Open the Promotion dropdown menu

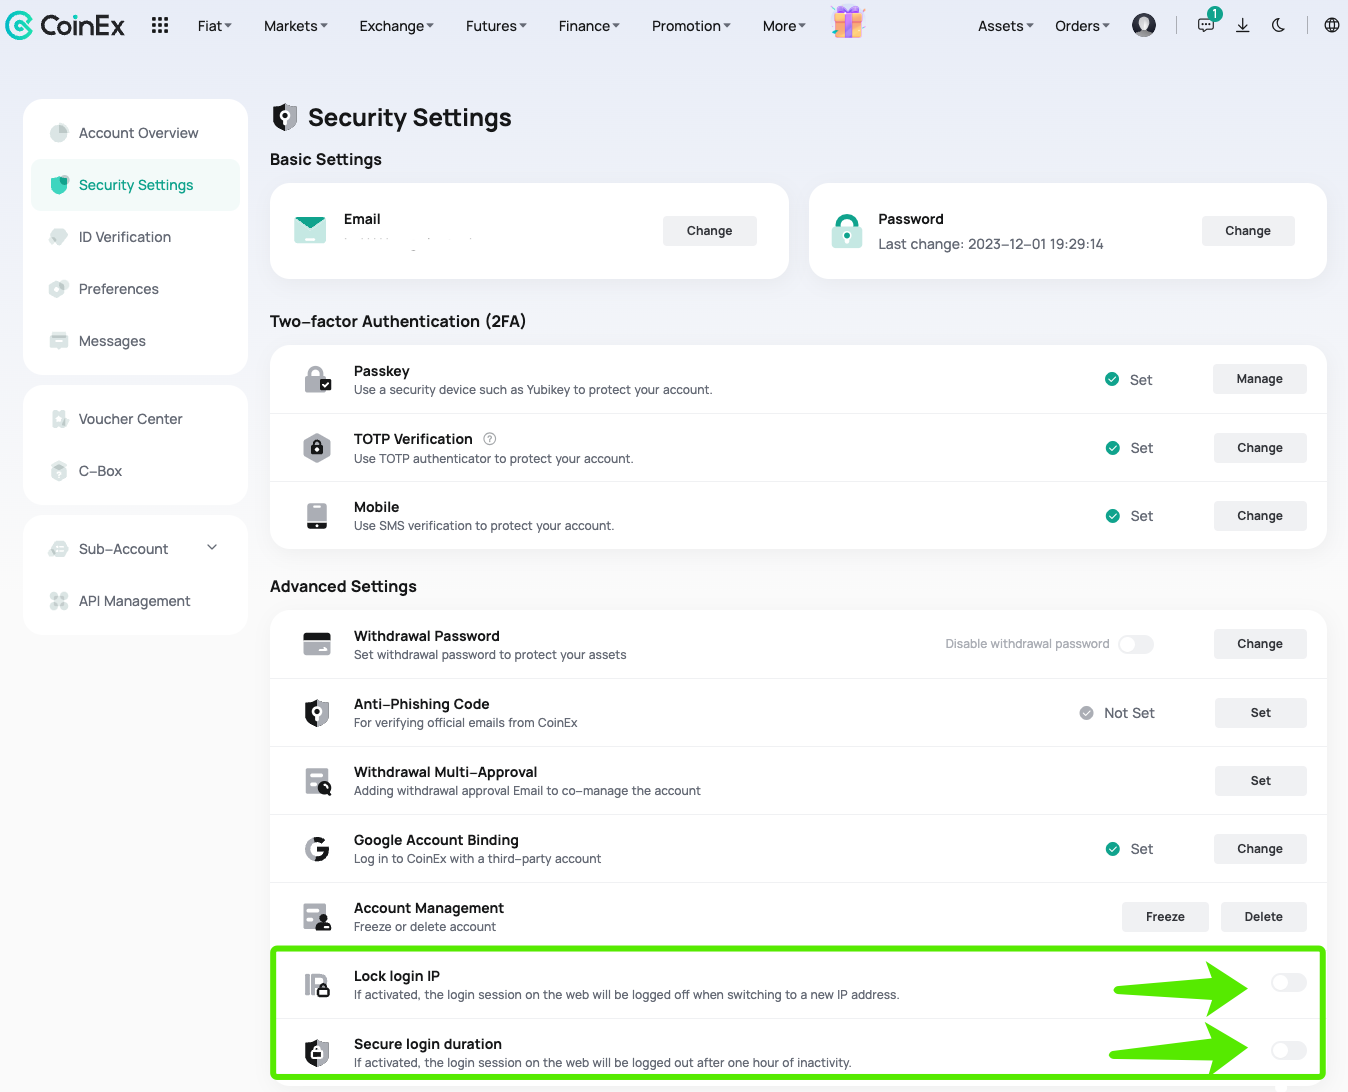click(691, 26)
